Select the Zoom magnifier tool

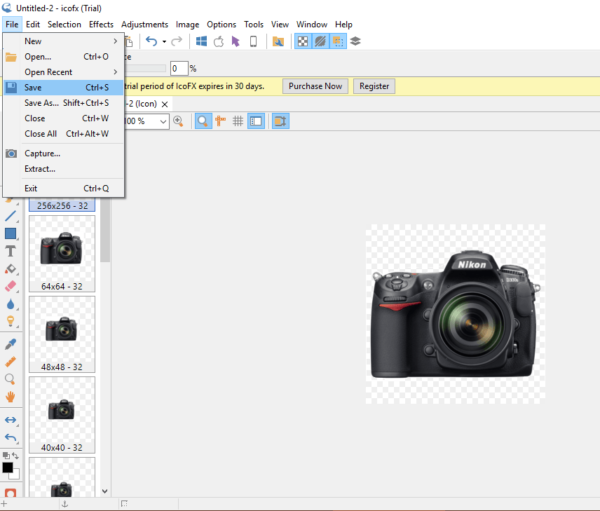(10, 379)
